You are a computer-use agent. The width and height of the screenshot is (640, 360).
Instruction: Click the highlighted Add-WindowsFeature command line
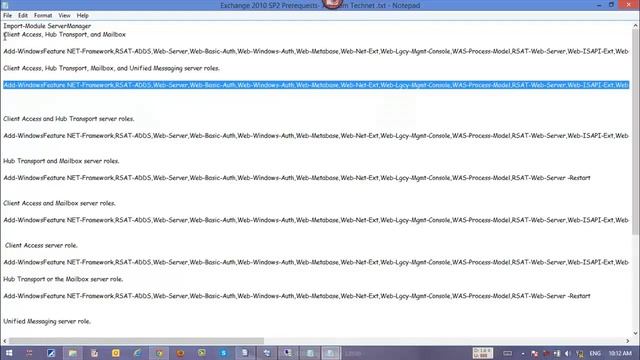click(x=316, y=85)
